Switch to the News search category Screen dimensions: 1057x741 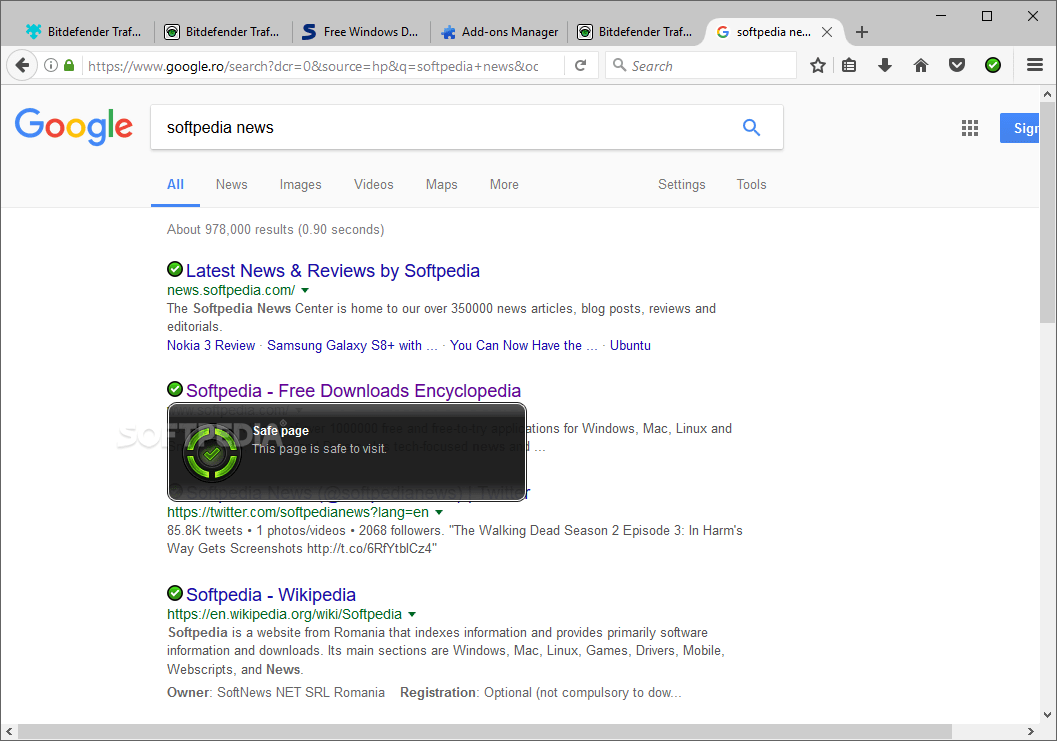[x=231, y=184]
